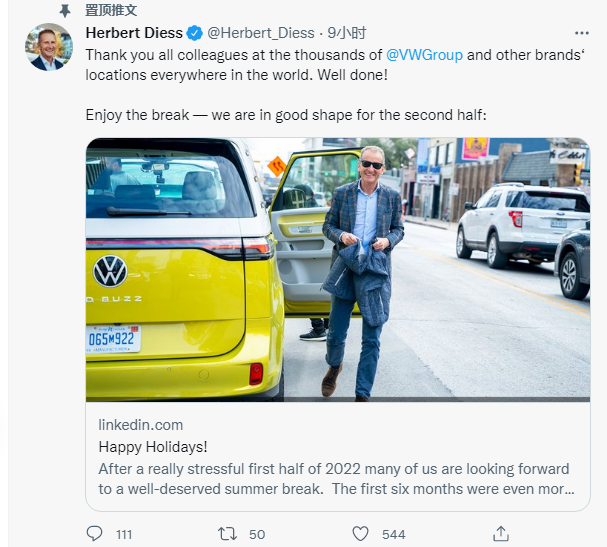Click the reply speech bubble icon

pyautogui.click(x=95, y=534)
